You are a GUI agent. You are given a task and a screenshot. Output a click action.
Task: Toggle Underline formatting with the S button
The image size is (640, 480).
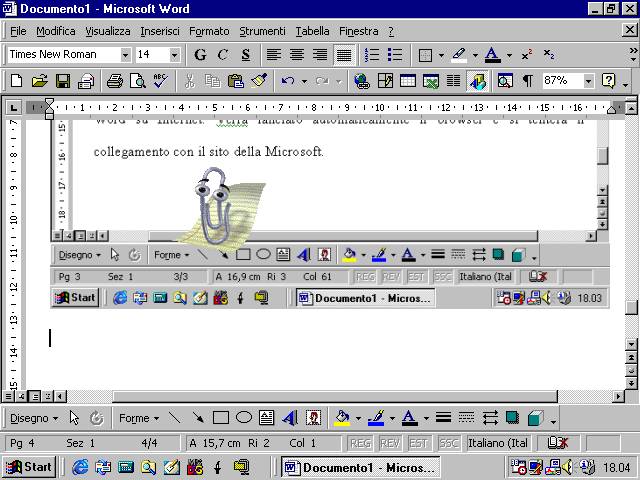(246, 55)
